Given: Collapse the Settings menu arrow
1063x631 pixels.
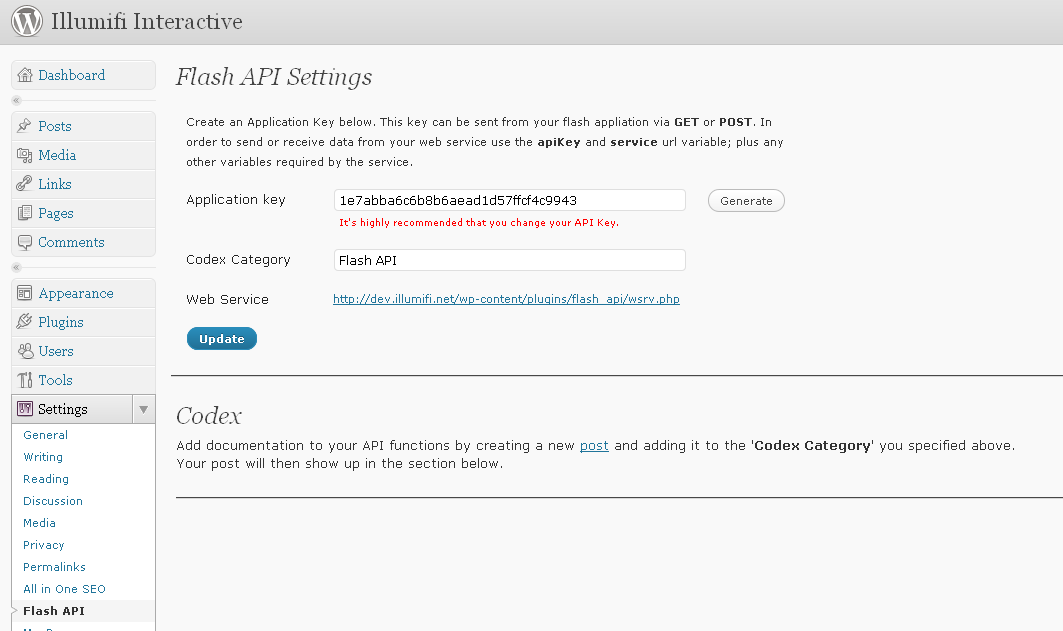Looking at the screenshot, I should point(144,409).
